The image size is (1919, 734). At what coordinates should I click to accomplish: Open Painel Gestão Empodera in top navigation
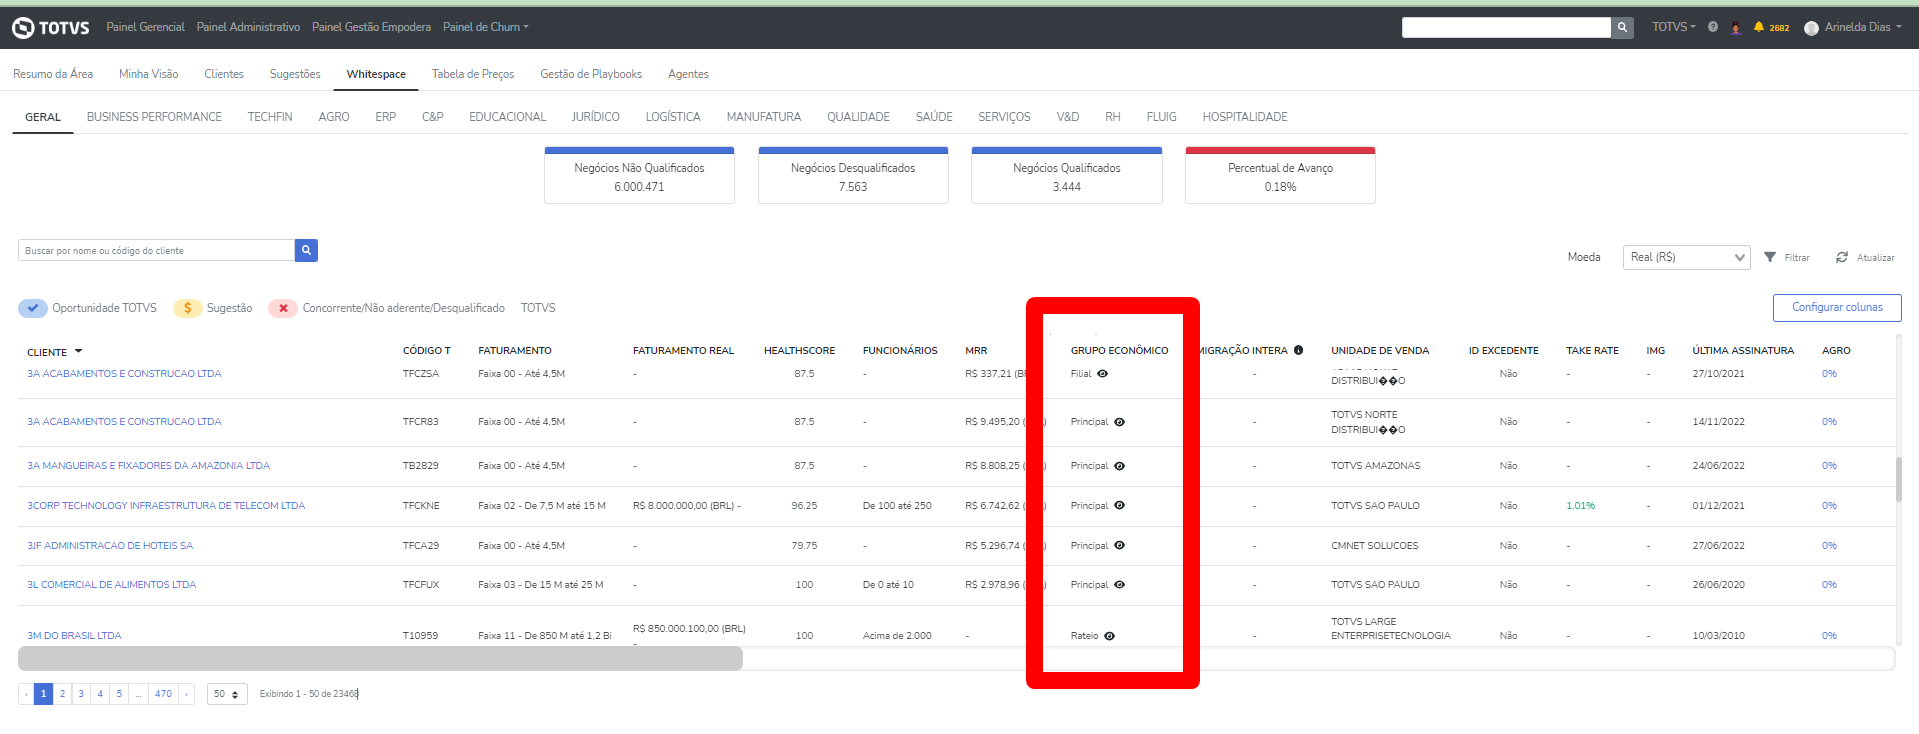[x=371, y=27]
